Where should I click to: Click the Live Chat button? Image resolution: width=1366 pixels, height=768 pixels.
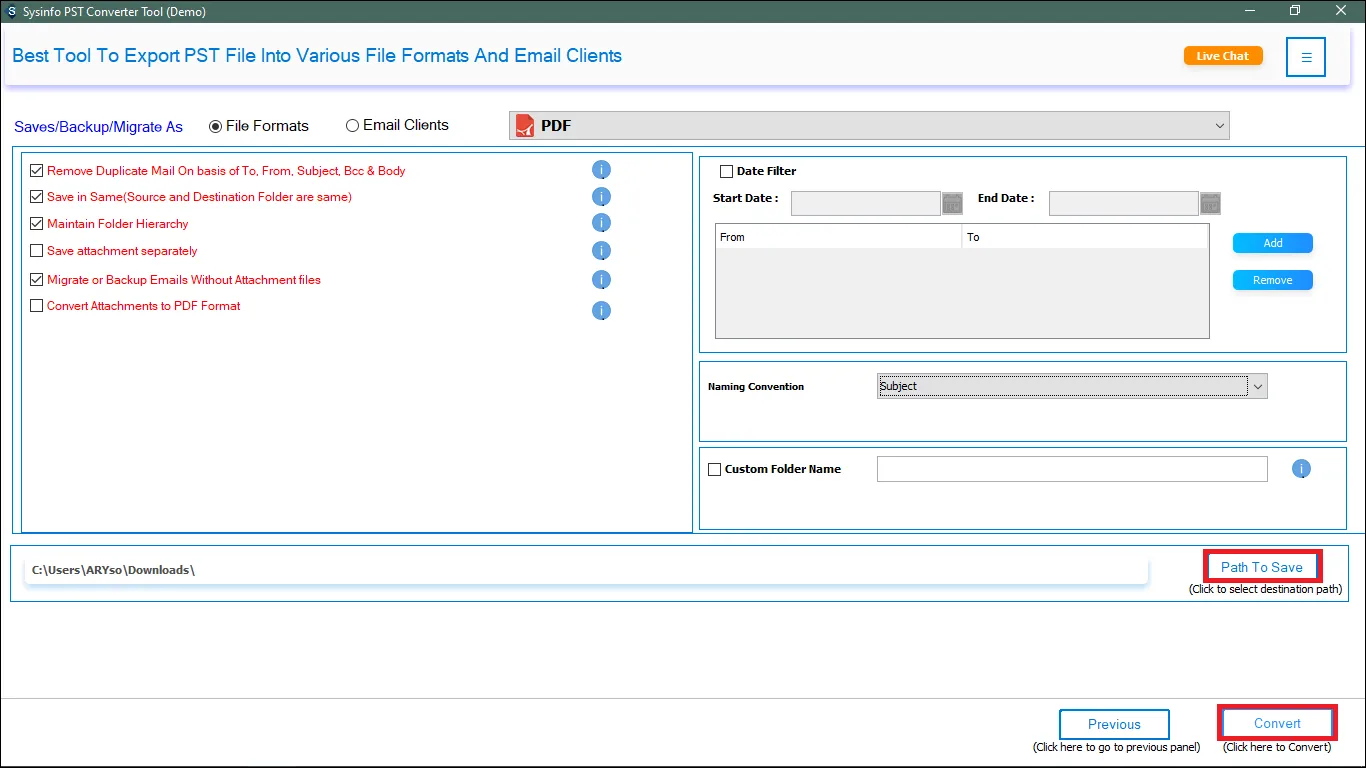(x=1222, y=56)
